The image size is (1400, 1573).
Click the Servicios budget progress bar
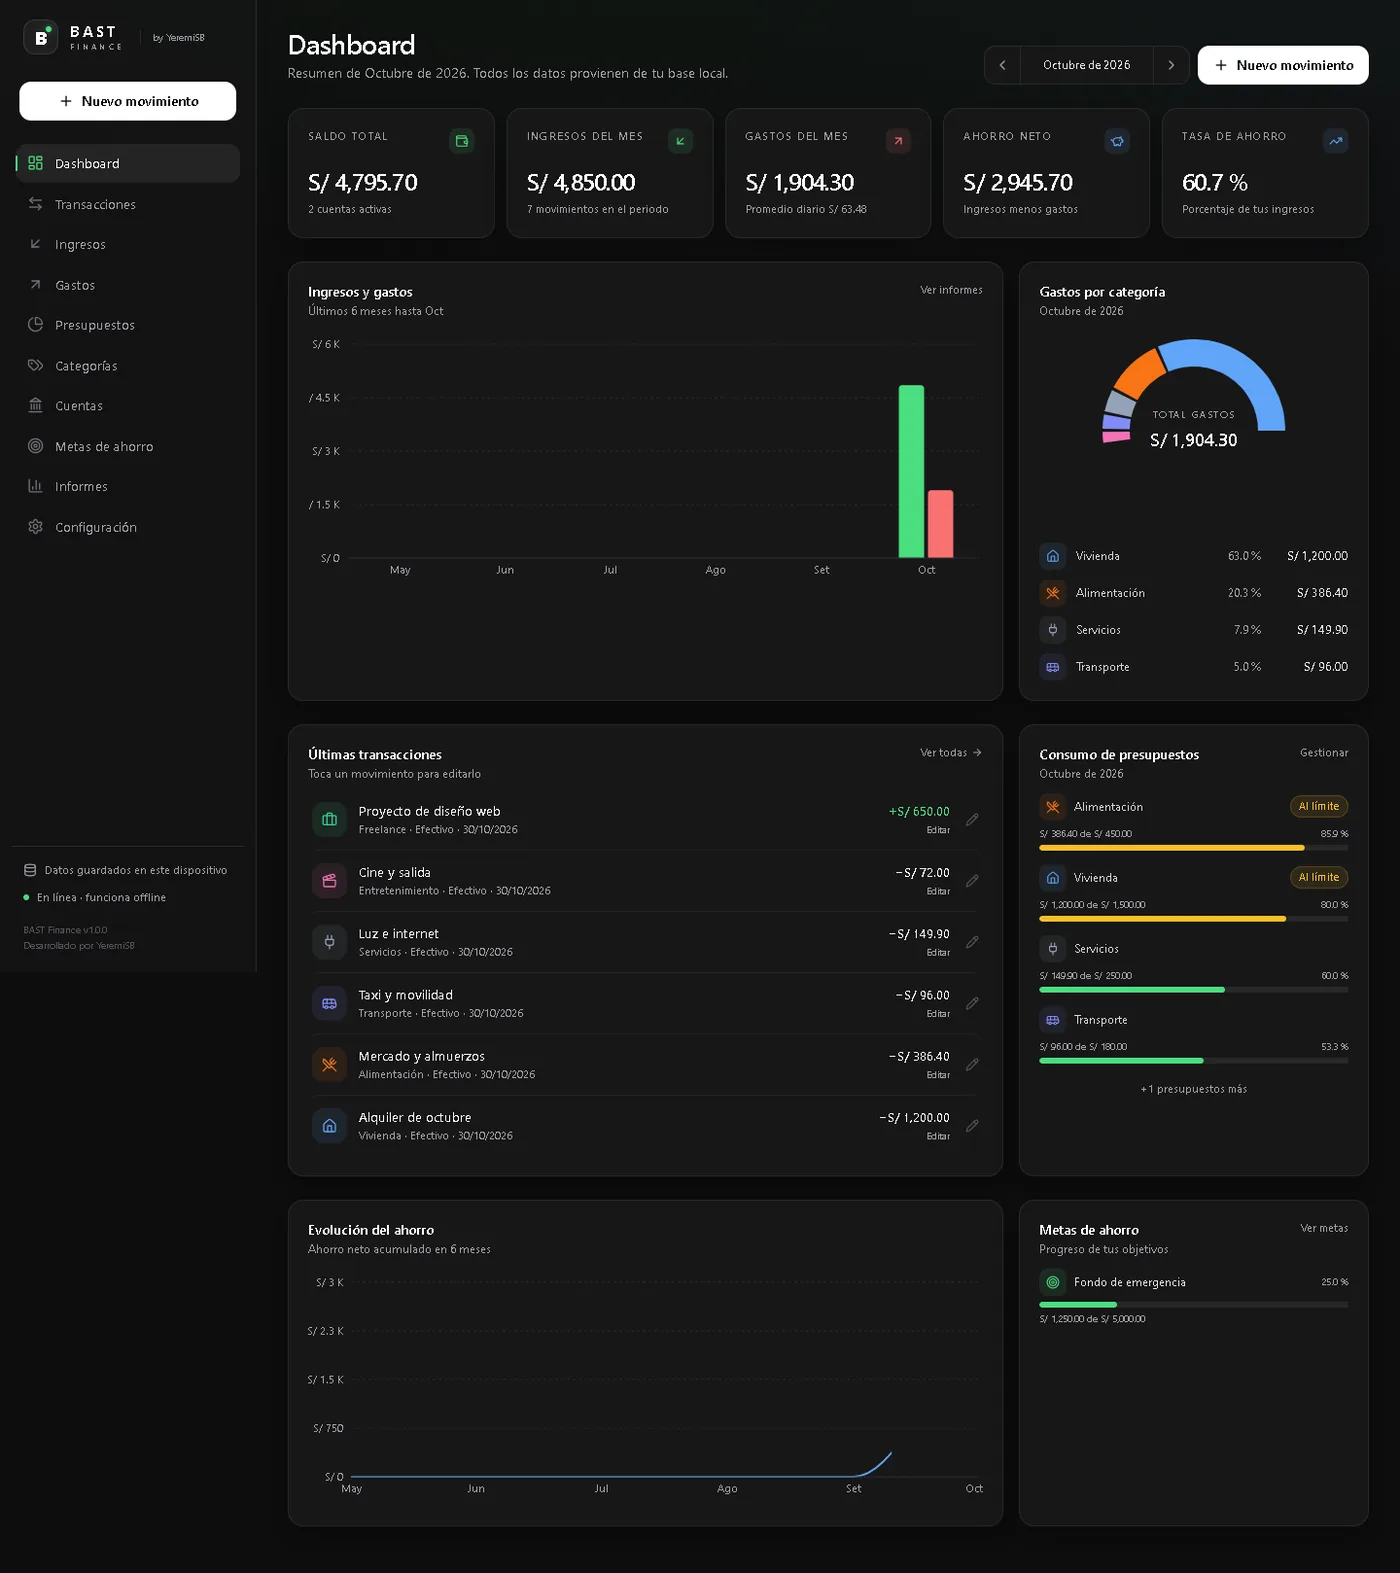(1194, 990)
